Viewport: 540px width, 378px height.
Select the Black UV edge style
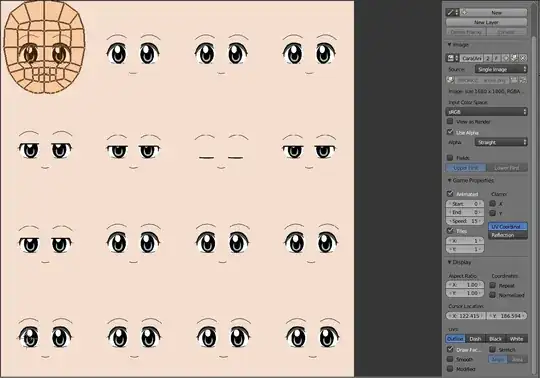click(496, 339)
